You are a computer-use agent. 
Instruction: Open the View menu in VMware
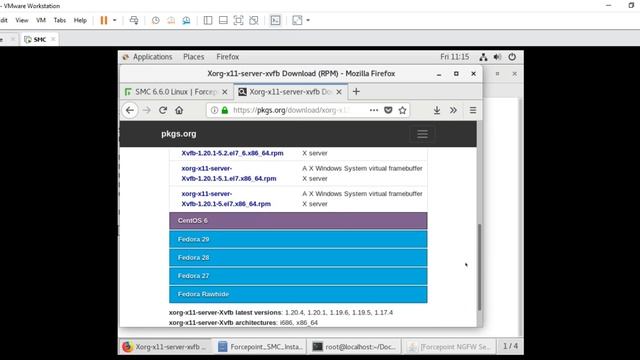22,20
